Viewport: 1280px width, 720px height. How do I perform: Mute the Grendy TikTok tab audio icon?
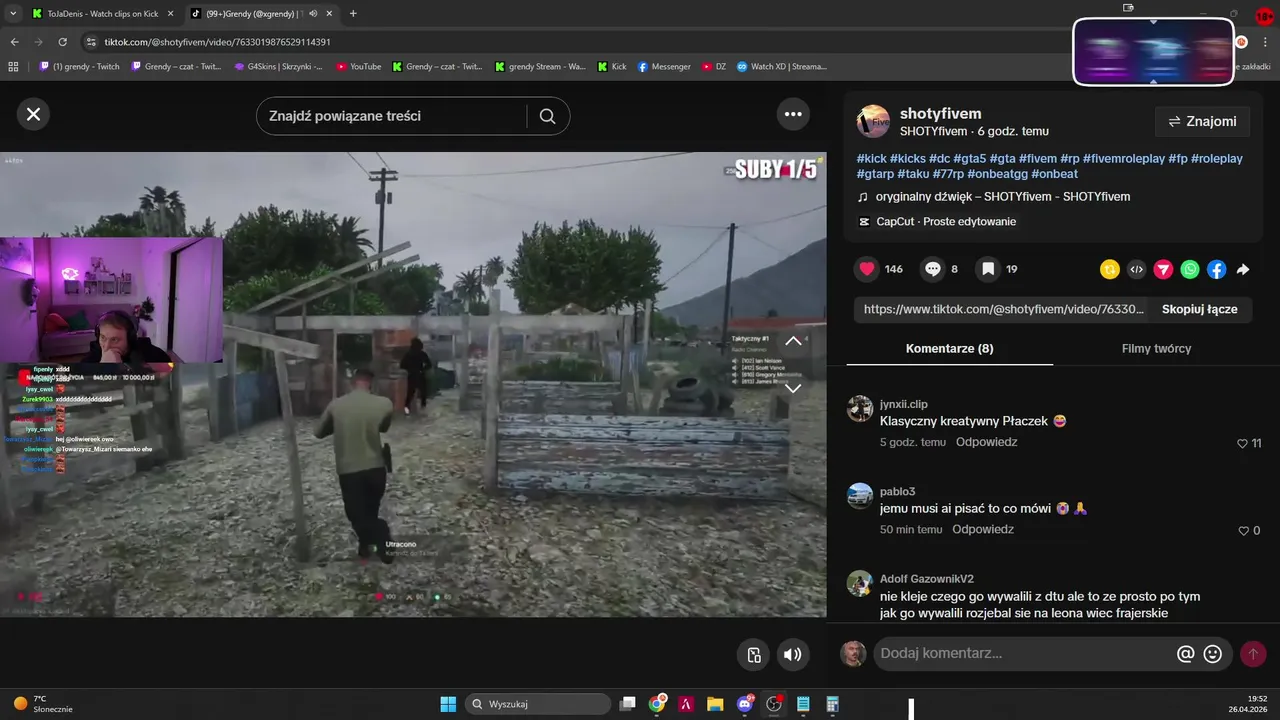(313, 14)
